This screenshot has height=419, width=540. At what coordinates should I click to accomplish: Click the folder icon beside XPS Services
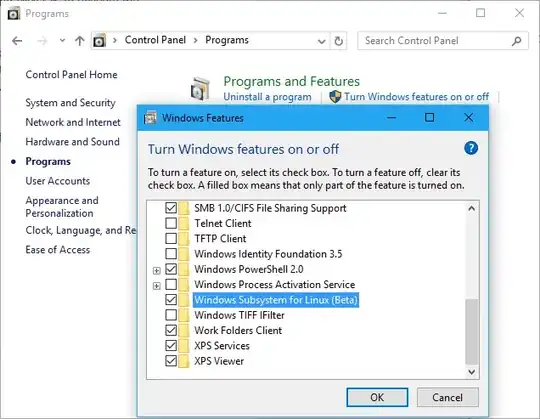pyautogui.click(x=184, y=346)
